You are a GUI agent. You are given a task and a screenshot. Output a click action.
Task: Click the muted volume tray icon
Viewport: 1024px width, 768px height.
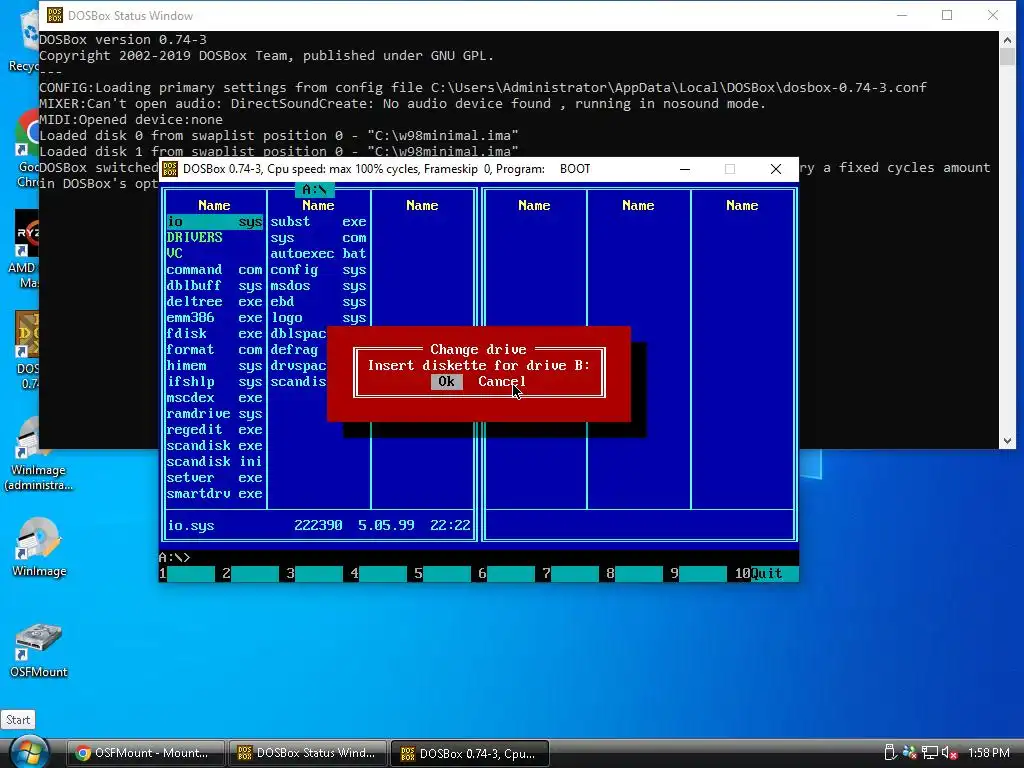(x=950, y=753)
